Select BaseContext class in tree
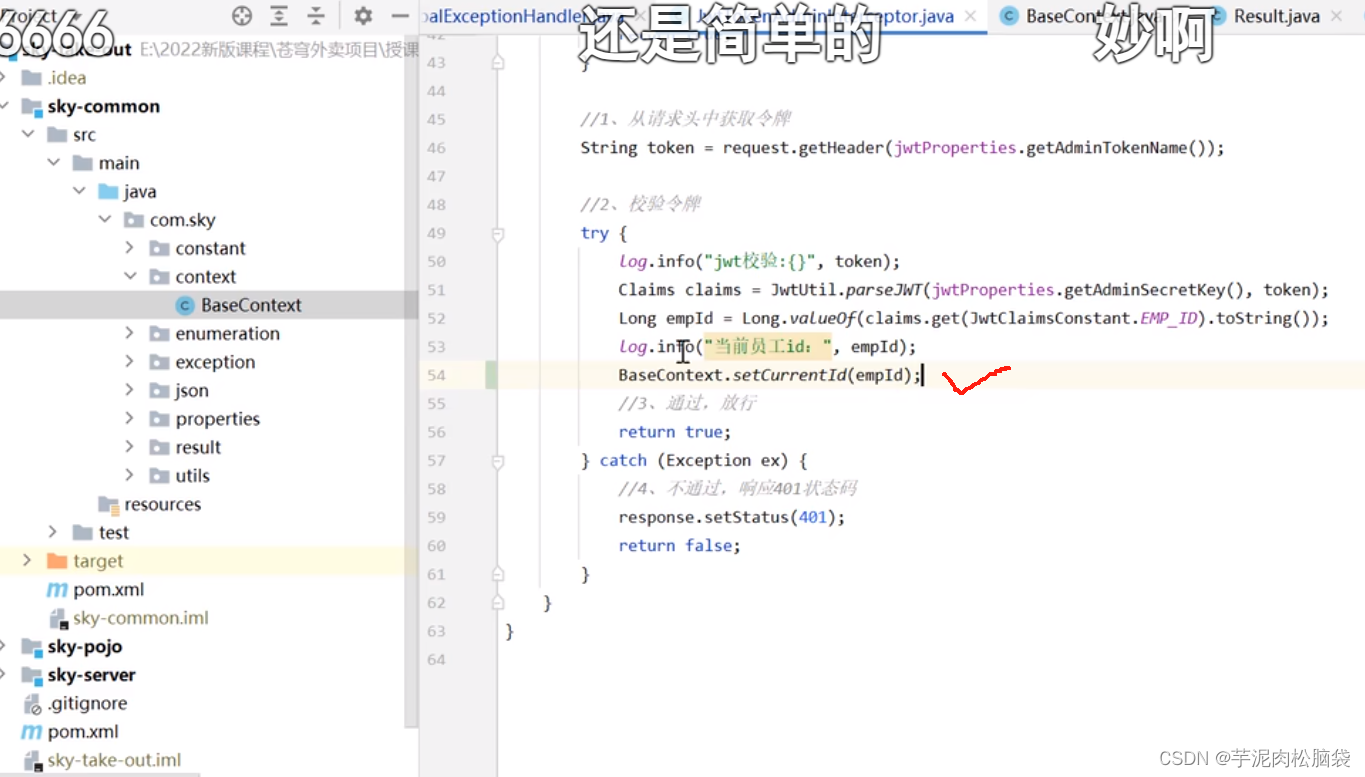This screenshot has width=1365, height=777. tap(251, 305)
